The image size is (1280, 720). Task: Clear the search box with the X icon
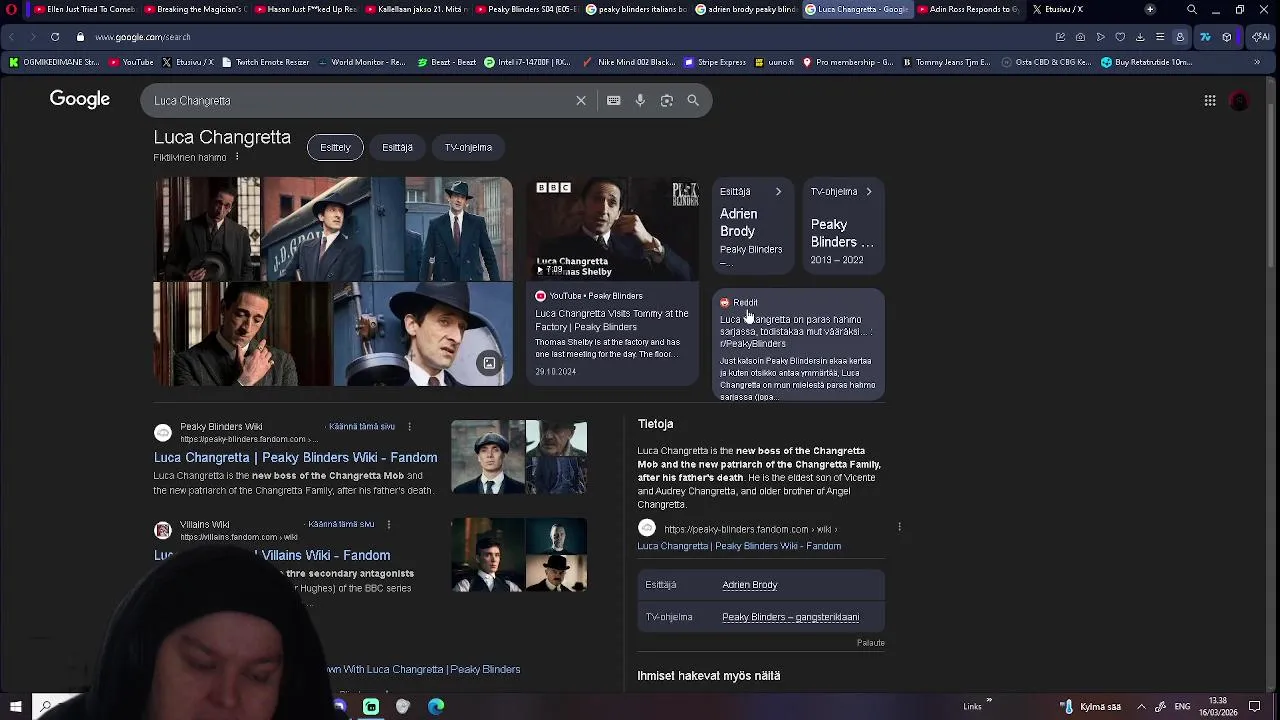580,100
